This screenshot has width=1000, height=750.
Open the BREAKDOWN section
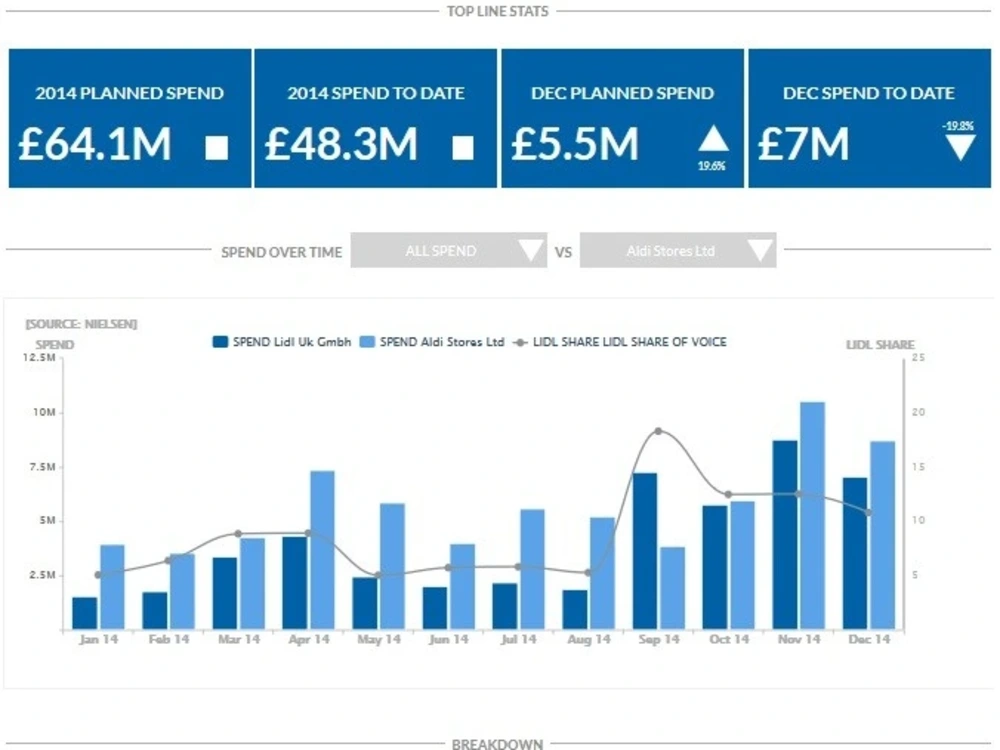point(499,744)
